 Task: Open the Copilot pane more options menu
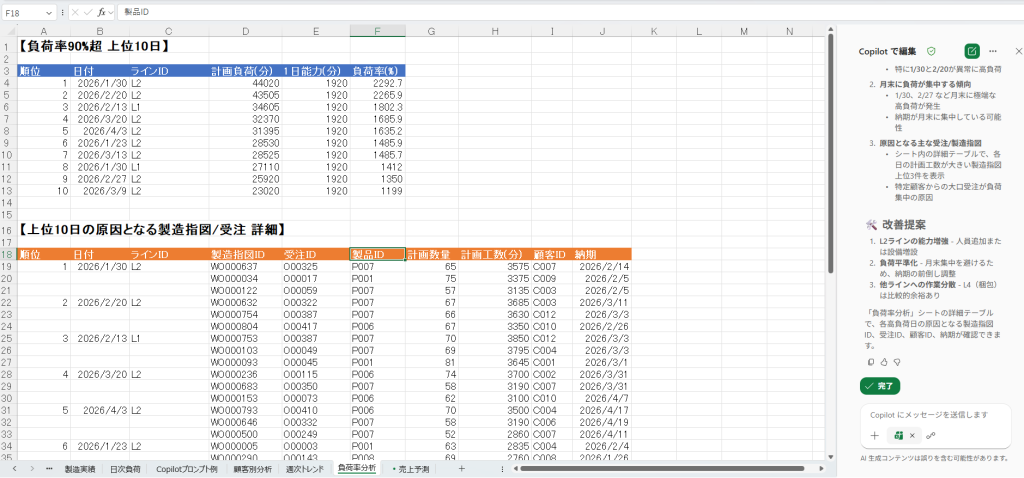(993, 51)
